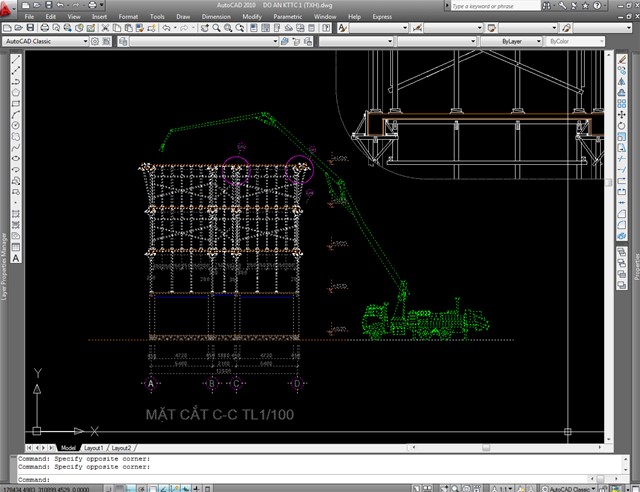Open the multileader style dropdown
This screenshot has height=492, width=640.
[x=602, y=28]
